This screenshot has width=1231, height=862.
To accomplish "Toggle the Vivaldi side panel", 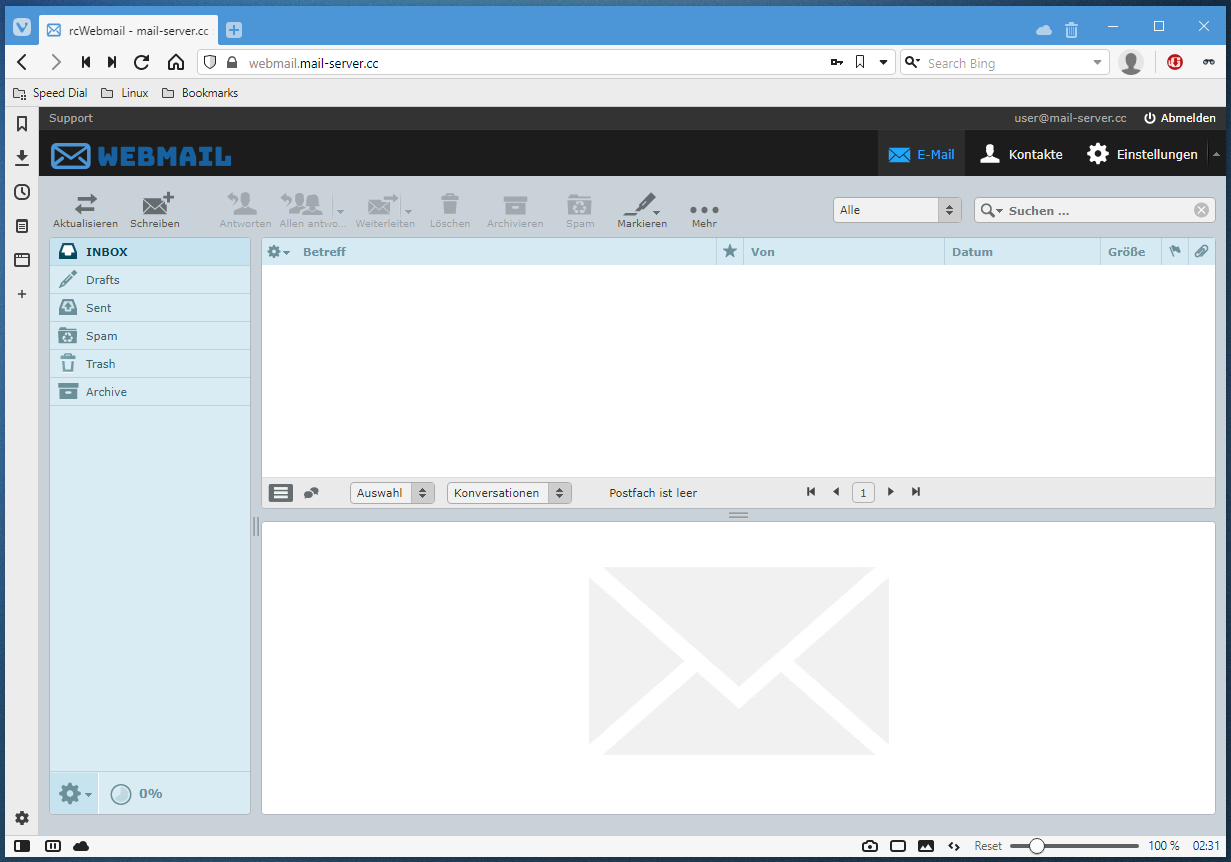I will [22, 846].
